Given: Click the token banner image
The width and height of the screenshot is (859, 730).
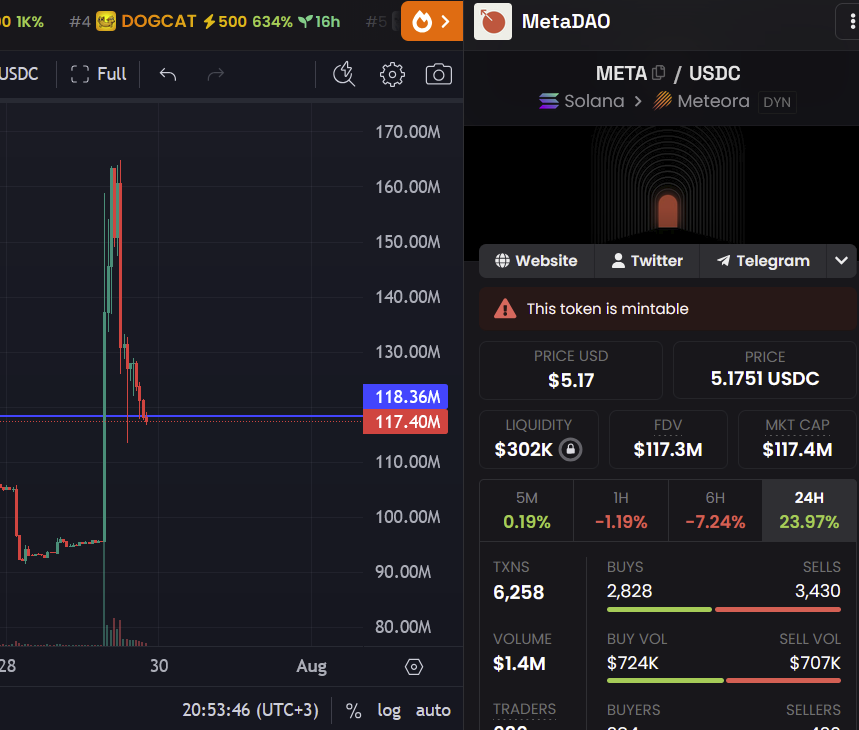Looking at the screenshot, I should (661, 185).
